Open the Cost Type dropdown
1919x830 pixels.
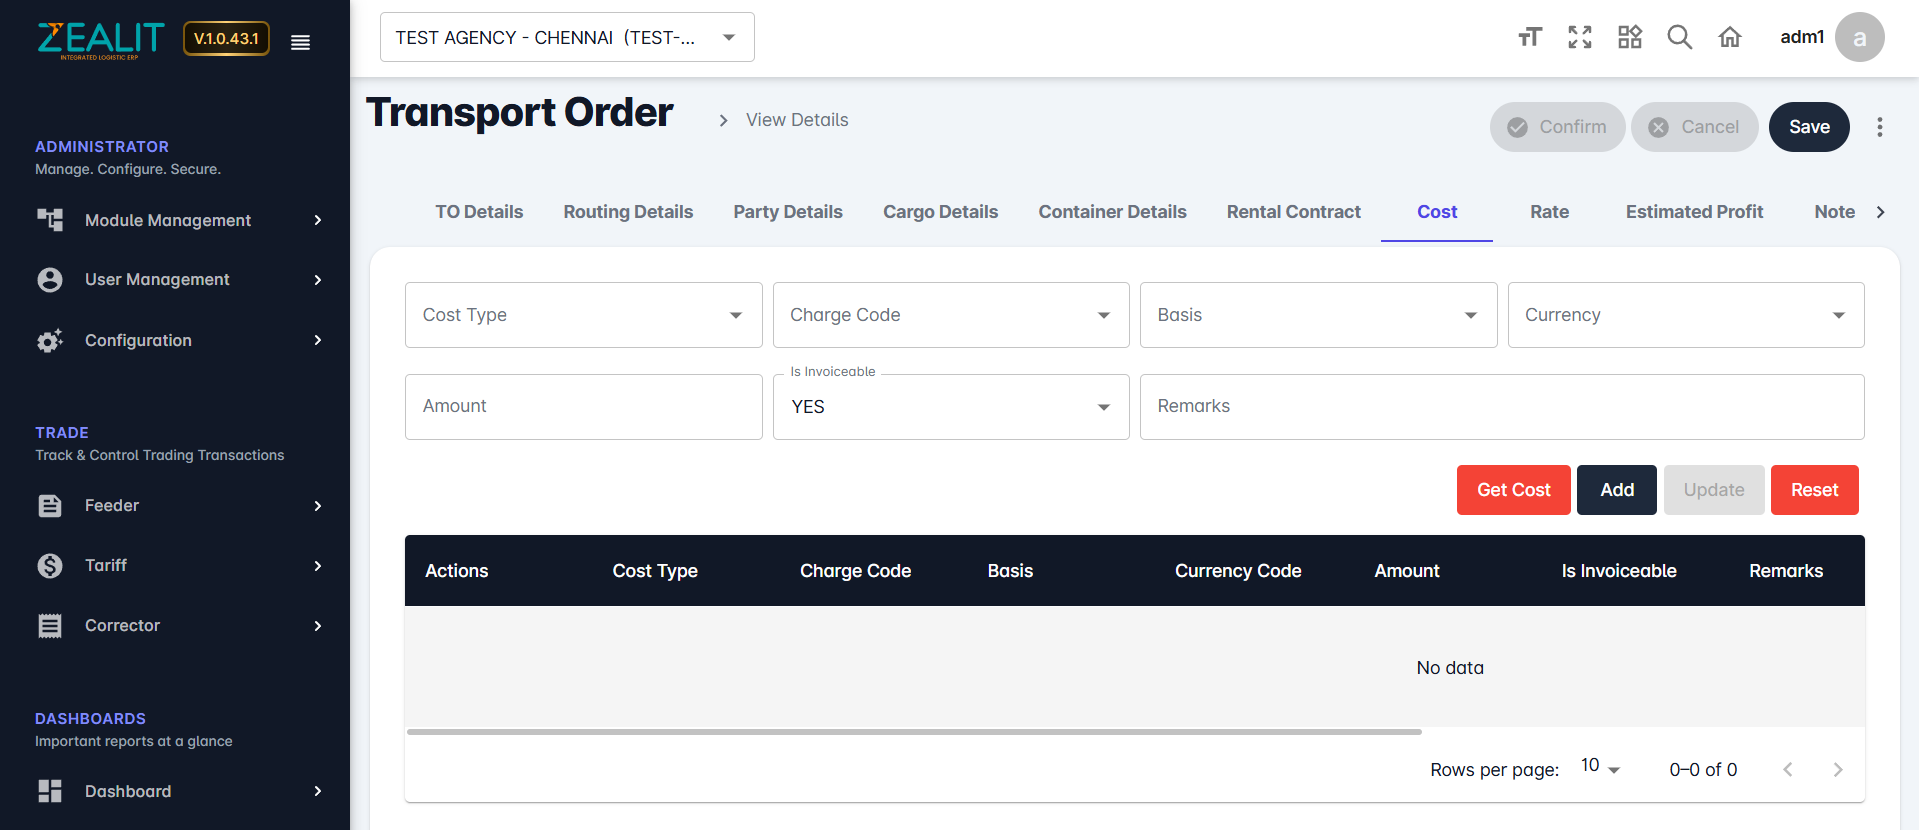point(583,315)
